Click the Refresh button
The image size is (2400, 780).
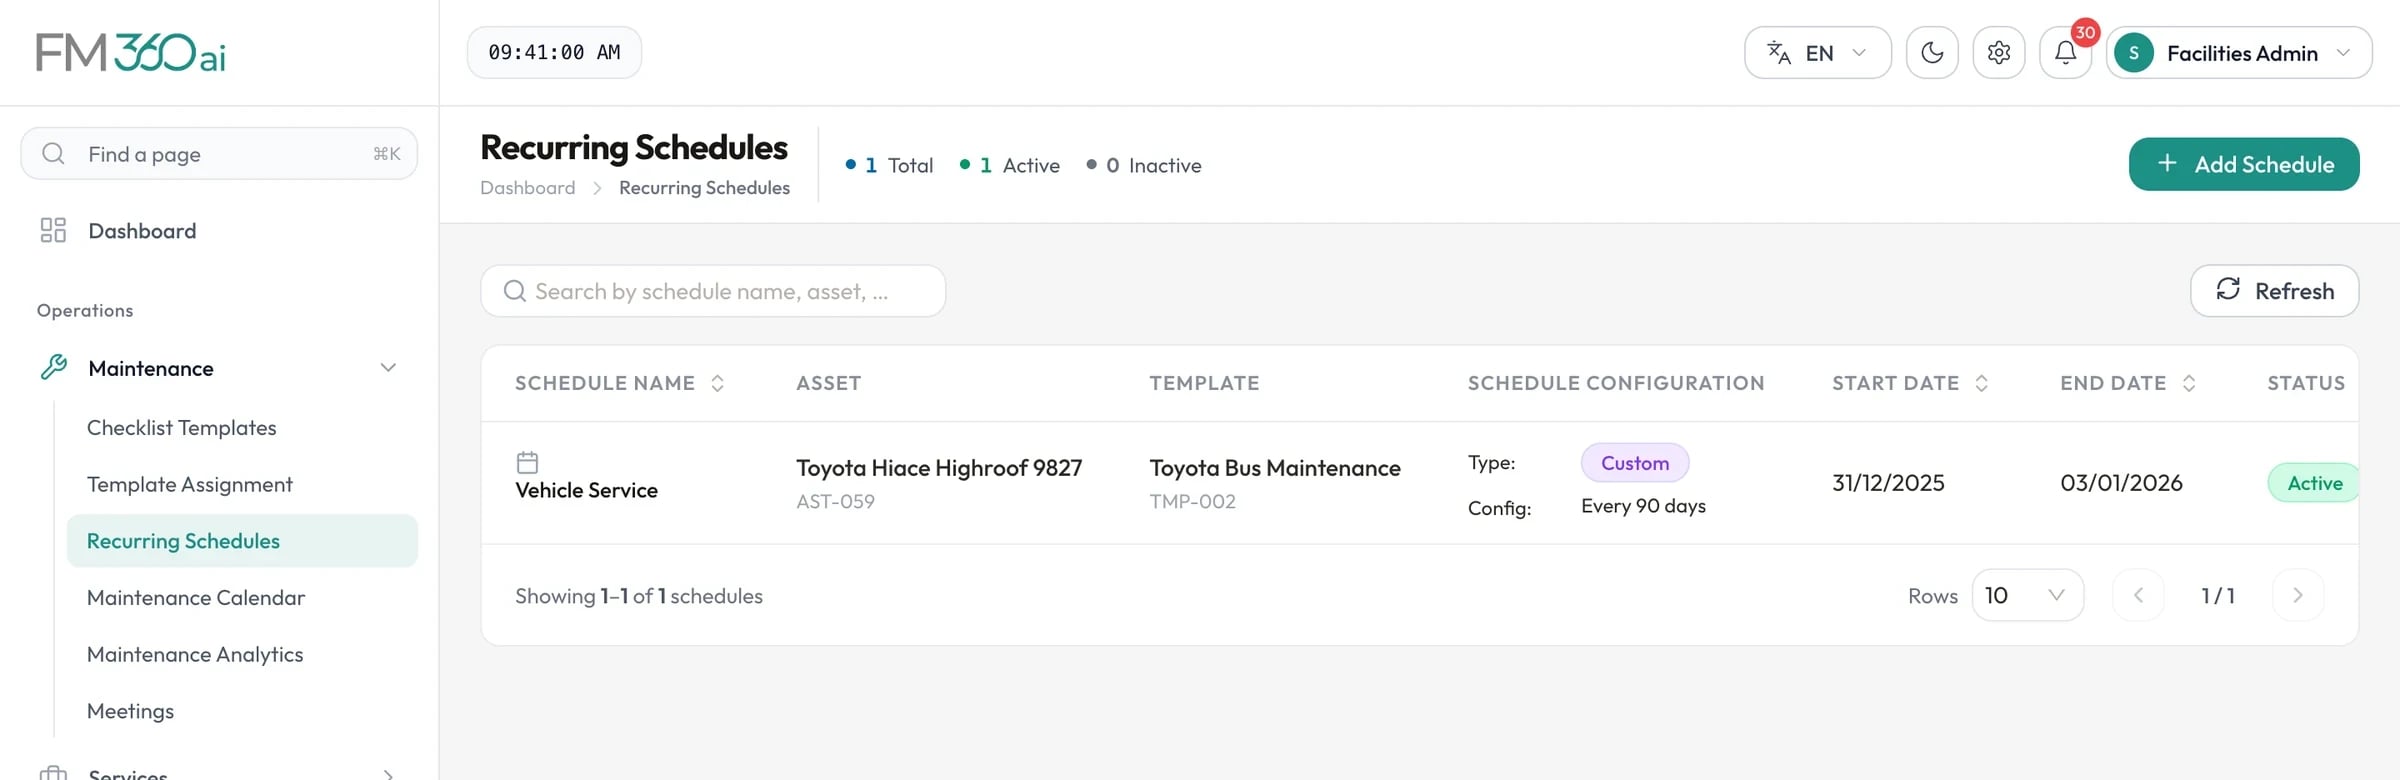(x=2275, y=291)
